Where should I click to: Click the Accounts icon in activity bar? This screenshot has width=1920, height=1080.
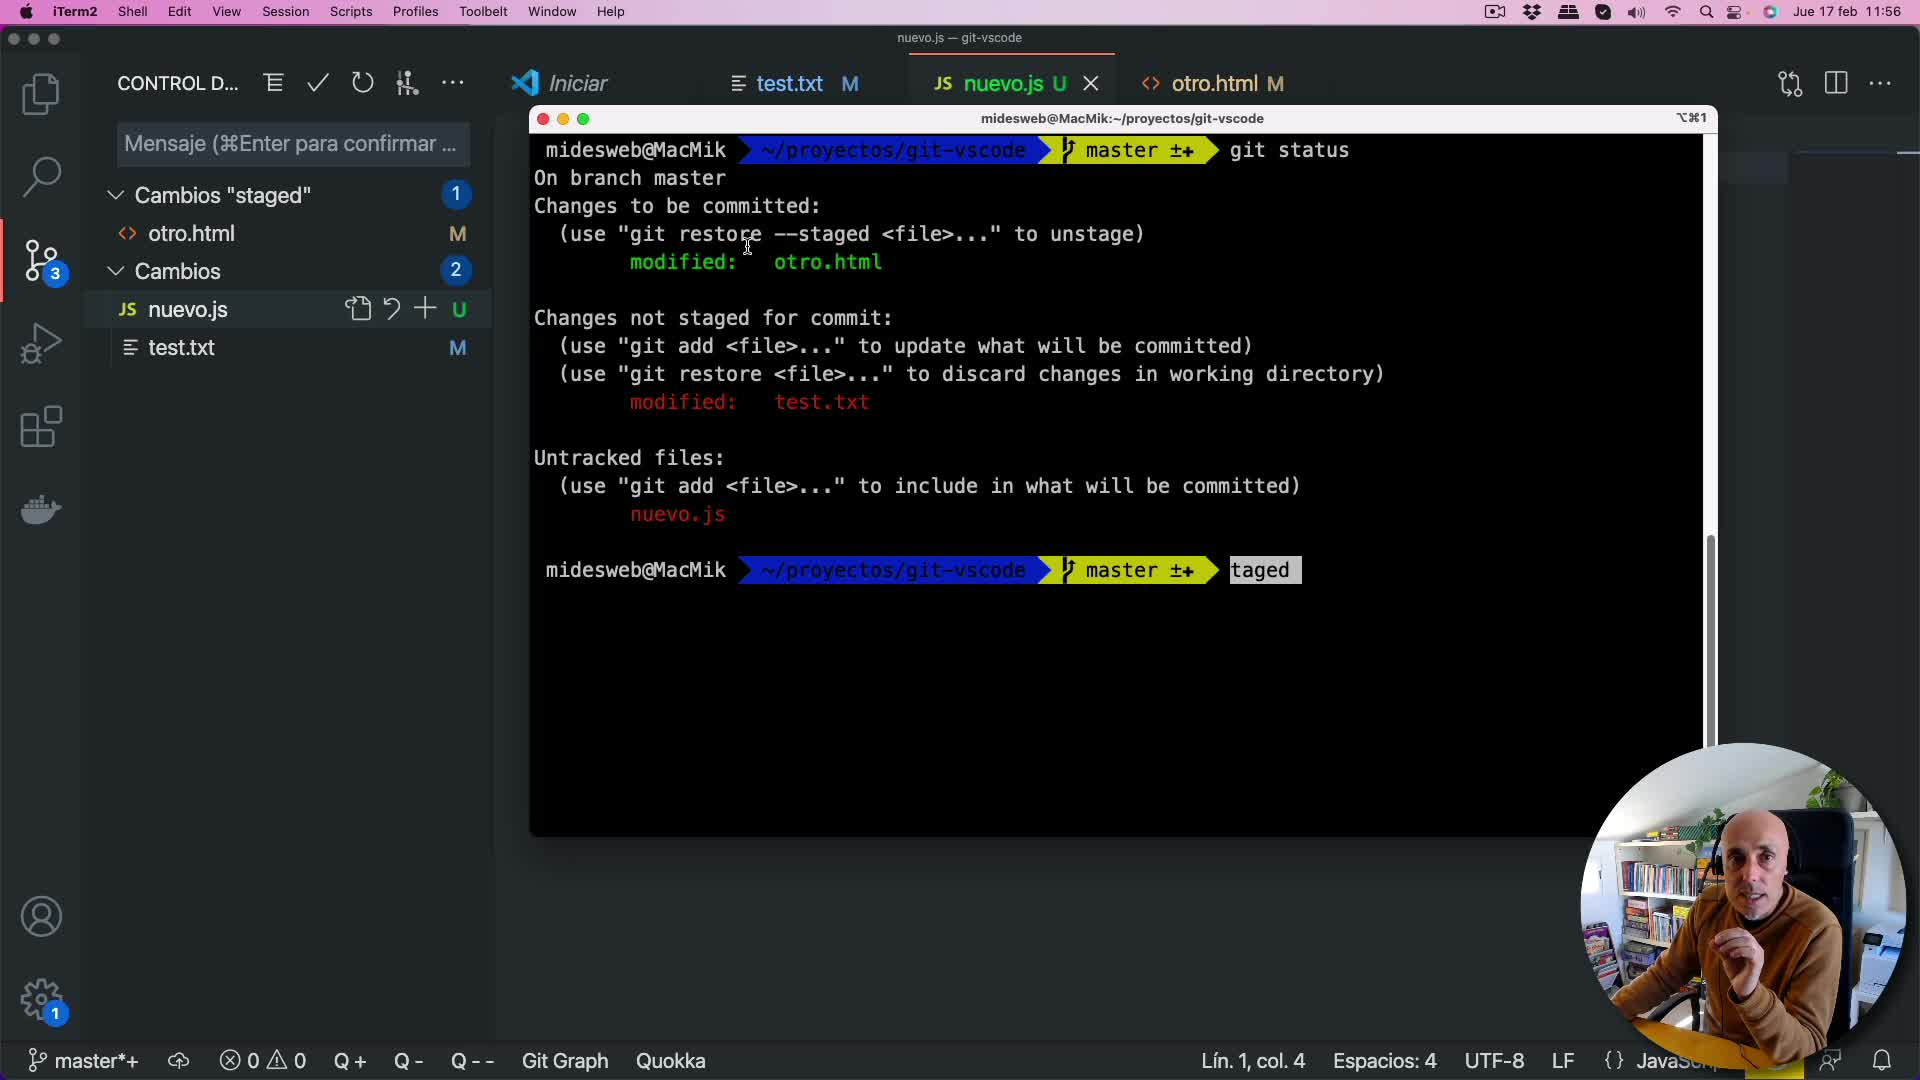point(41,916)
